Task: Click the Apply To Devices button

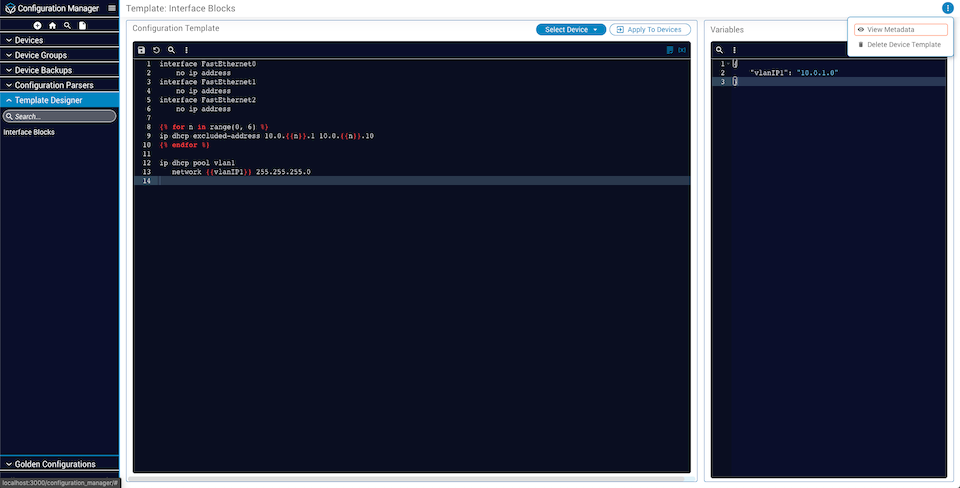Action: coord(649,30)
